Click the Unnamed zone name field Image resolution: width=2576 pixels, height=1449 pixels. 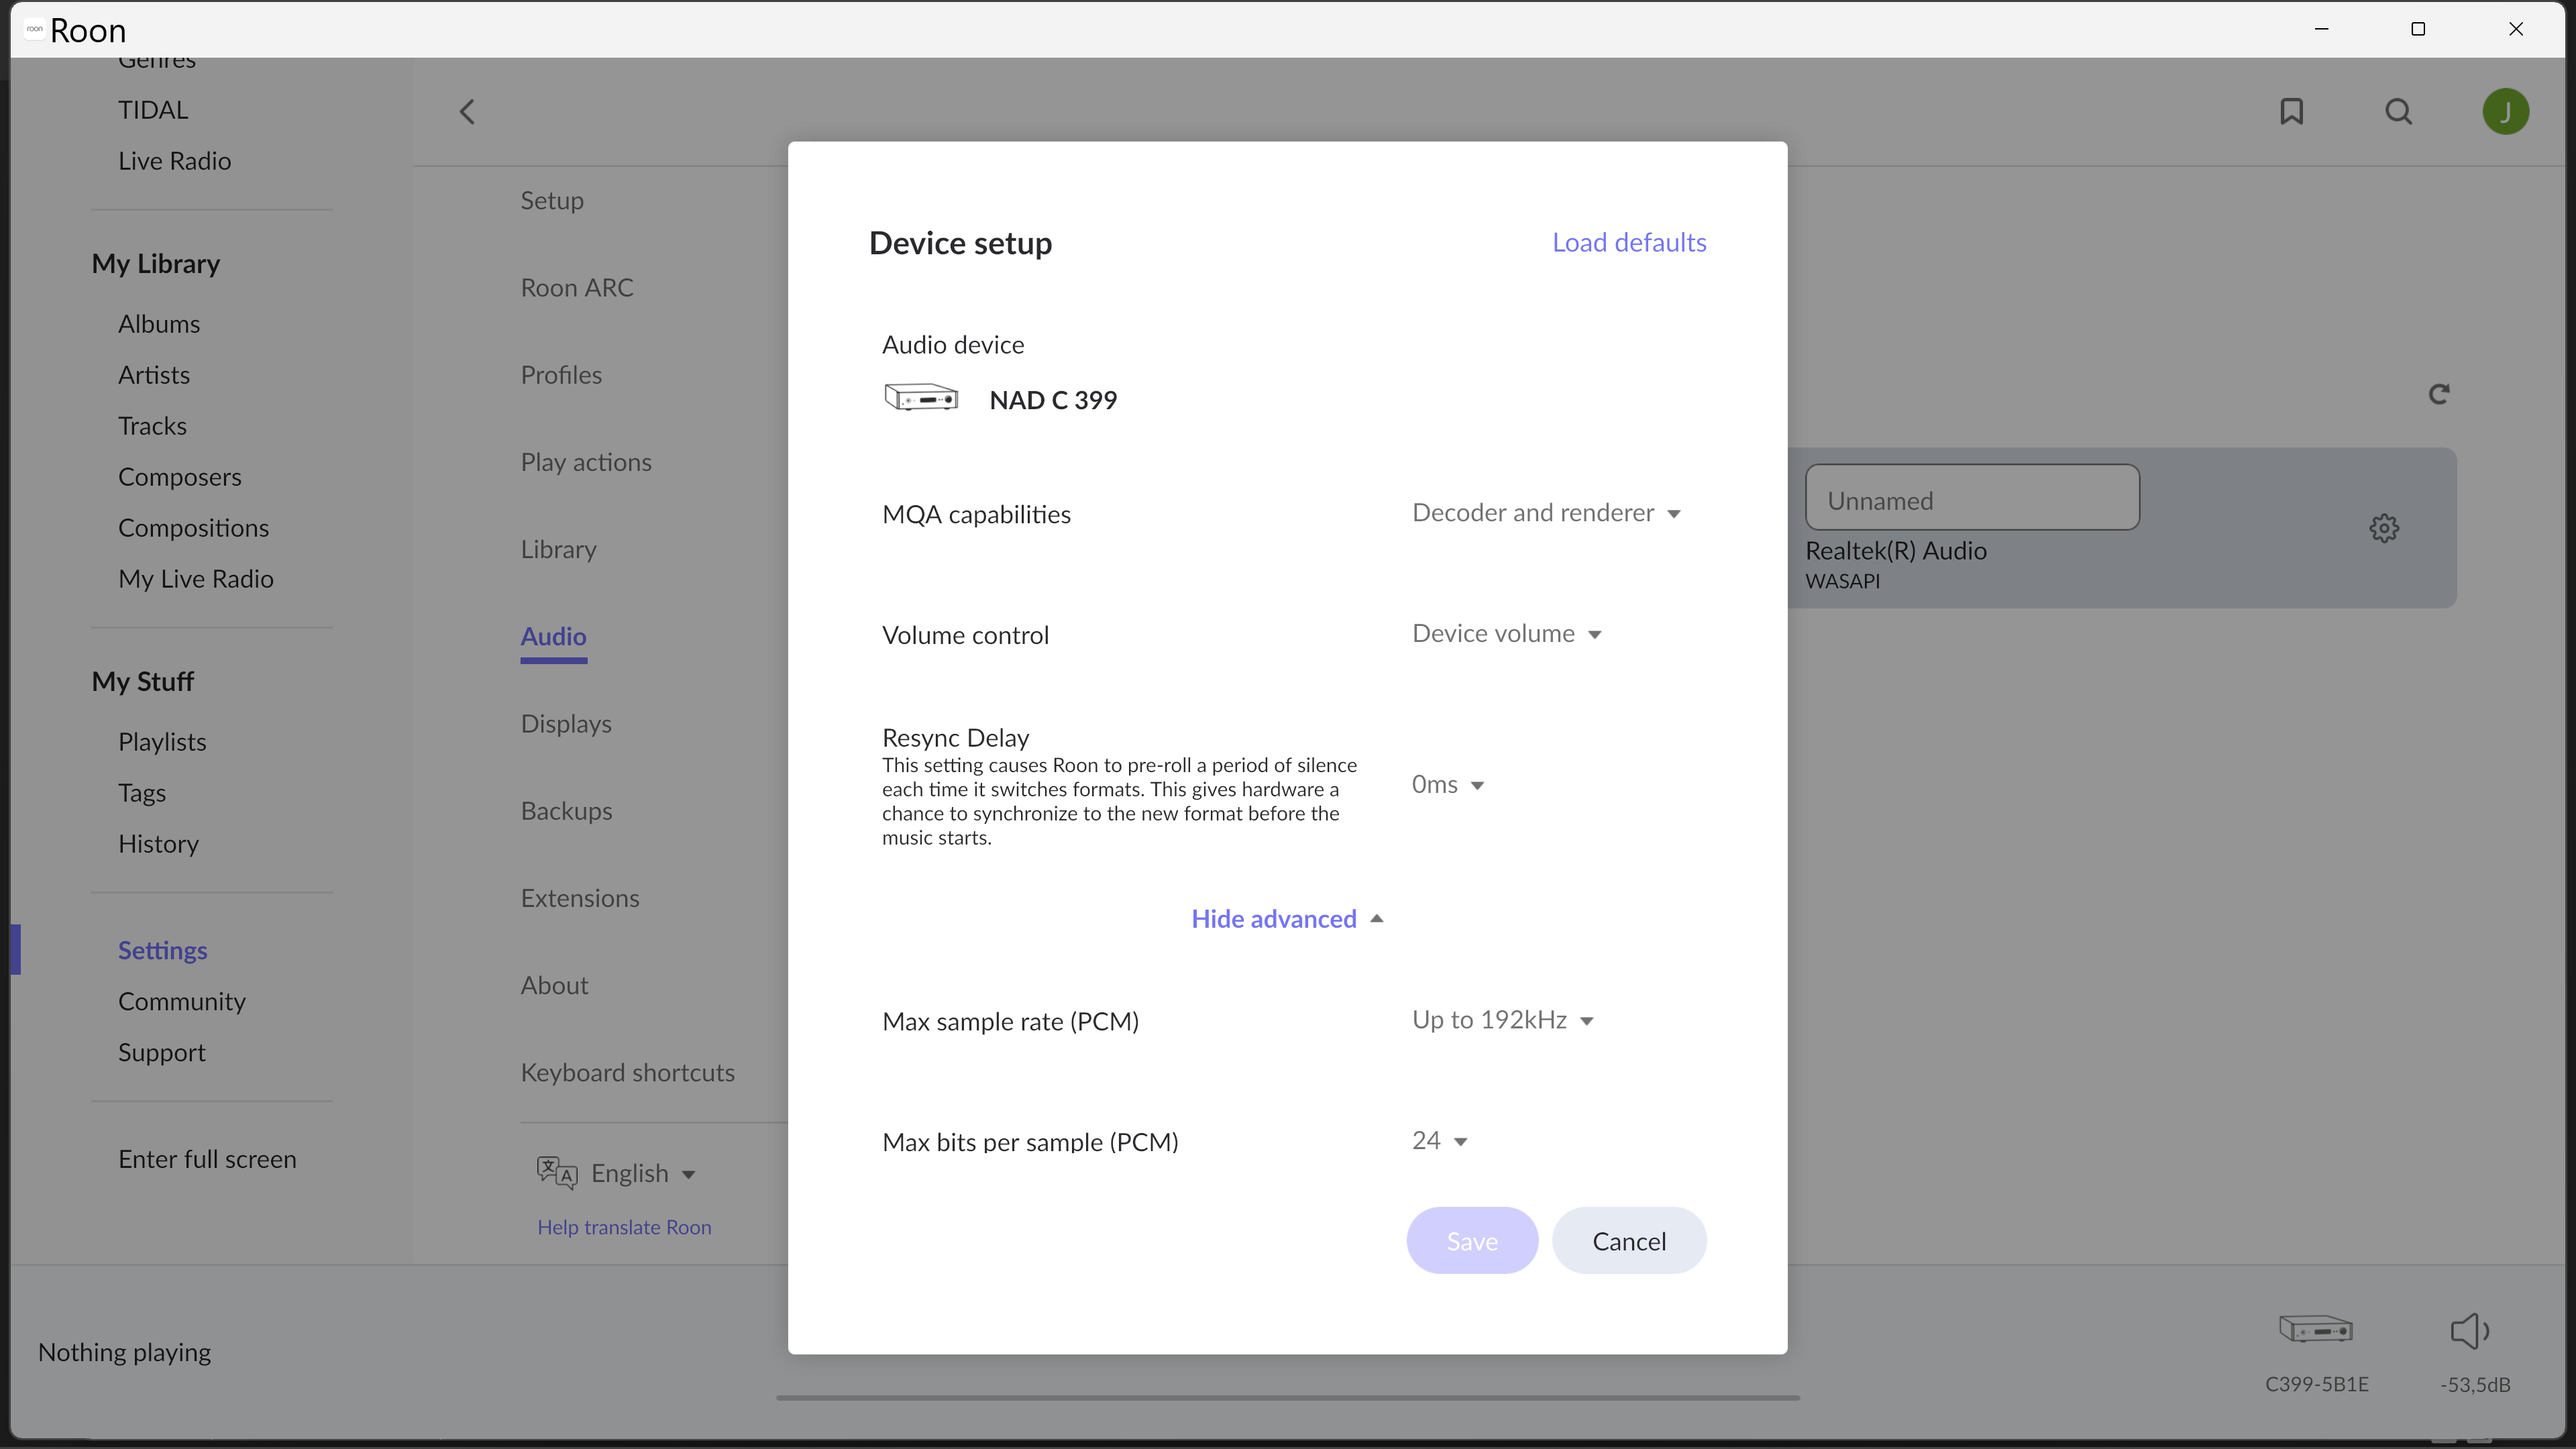1972,497
